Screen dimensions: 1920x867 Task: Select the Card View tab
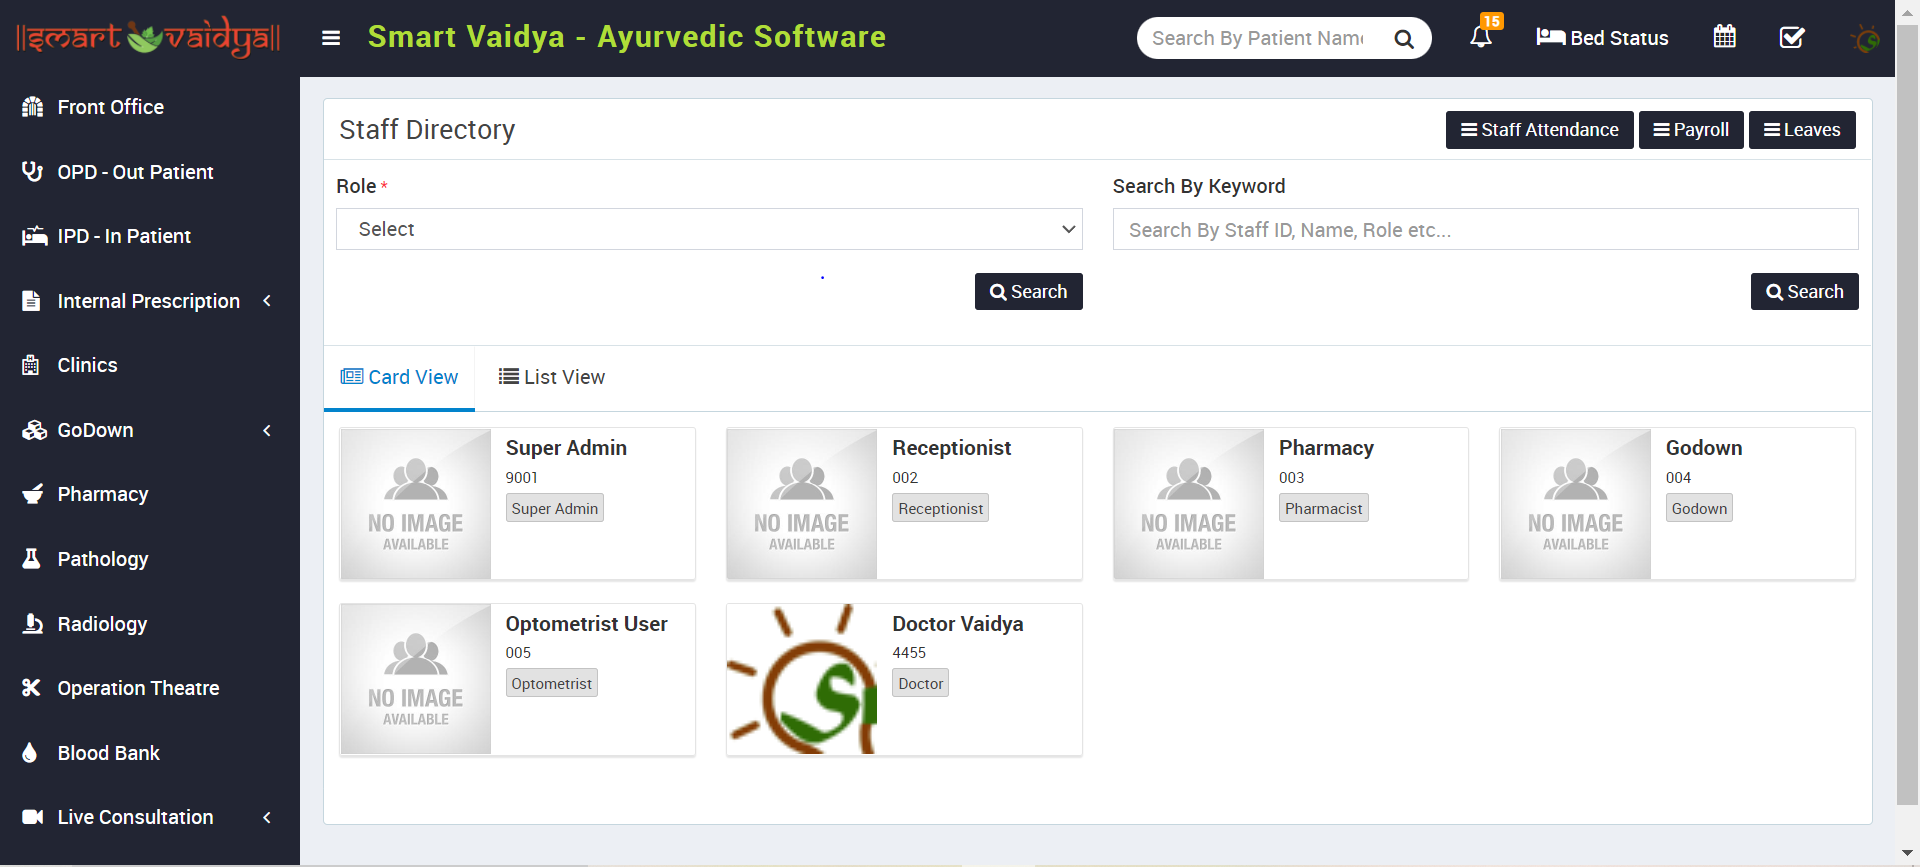point(400,377)
